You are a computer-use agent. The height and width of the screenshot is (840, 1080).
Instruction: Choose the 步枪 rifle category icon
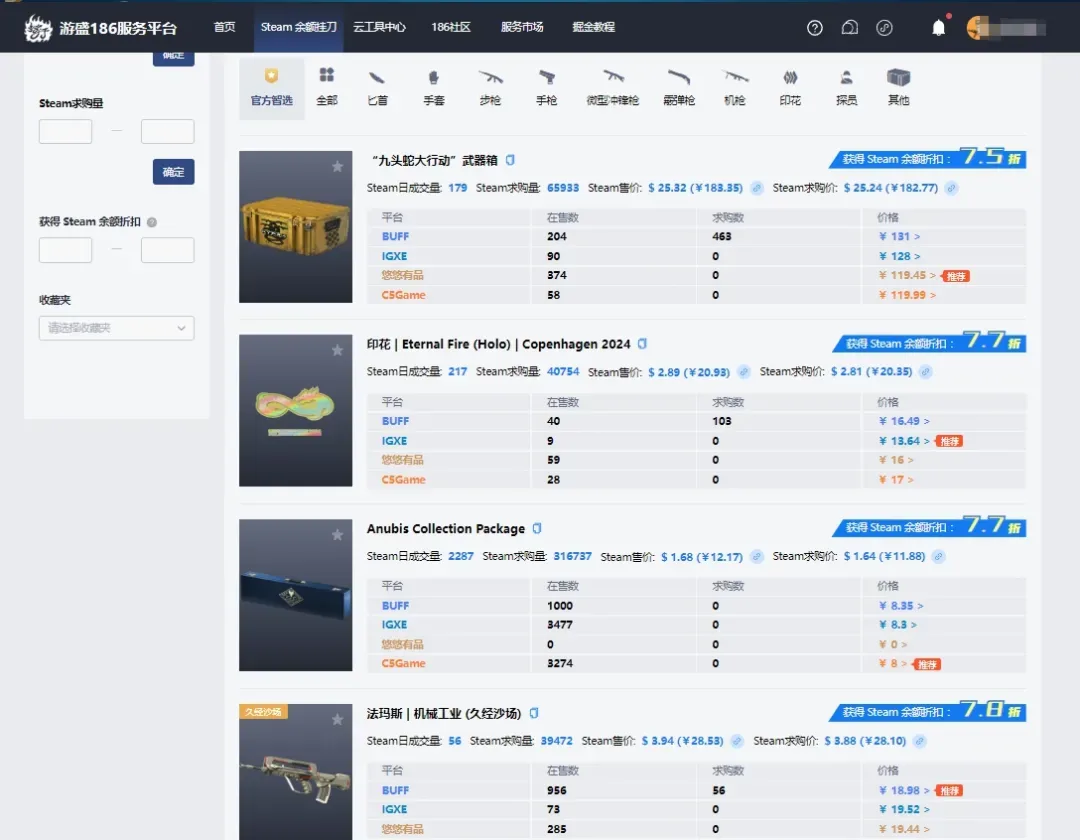tap(490, 87)
